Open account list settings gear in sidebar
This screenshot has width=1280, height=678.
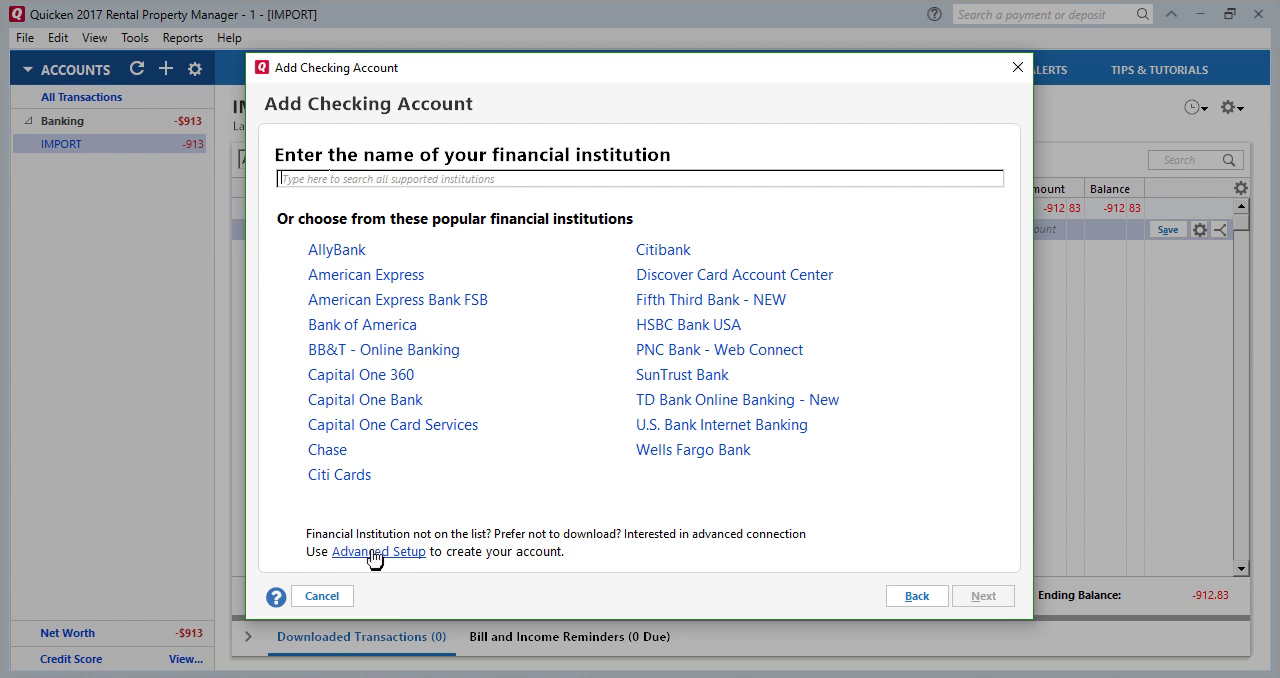tap(195, 69)
